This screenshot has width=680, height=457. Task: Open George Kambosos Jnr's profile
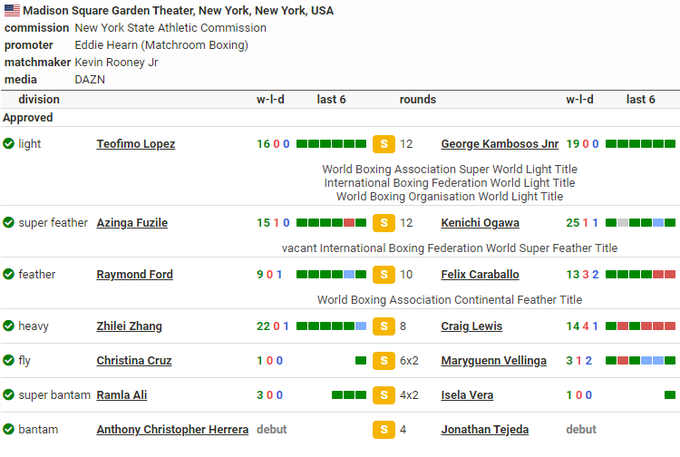point(499,144)
